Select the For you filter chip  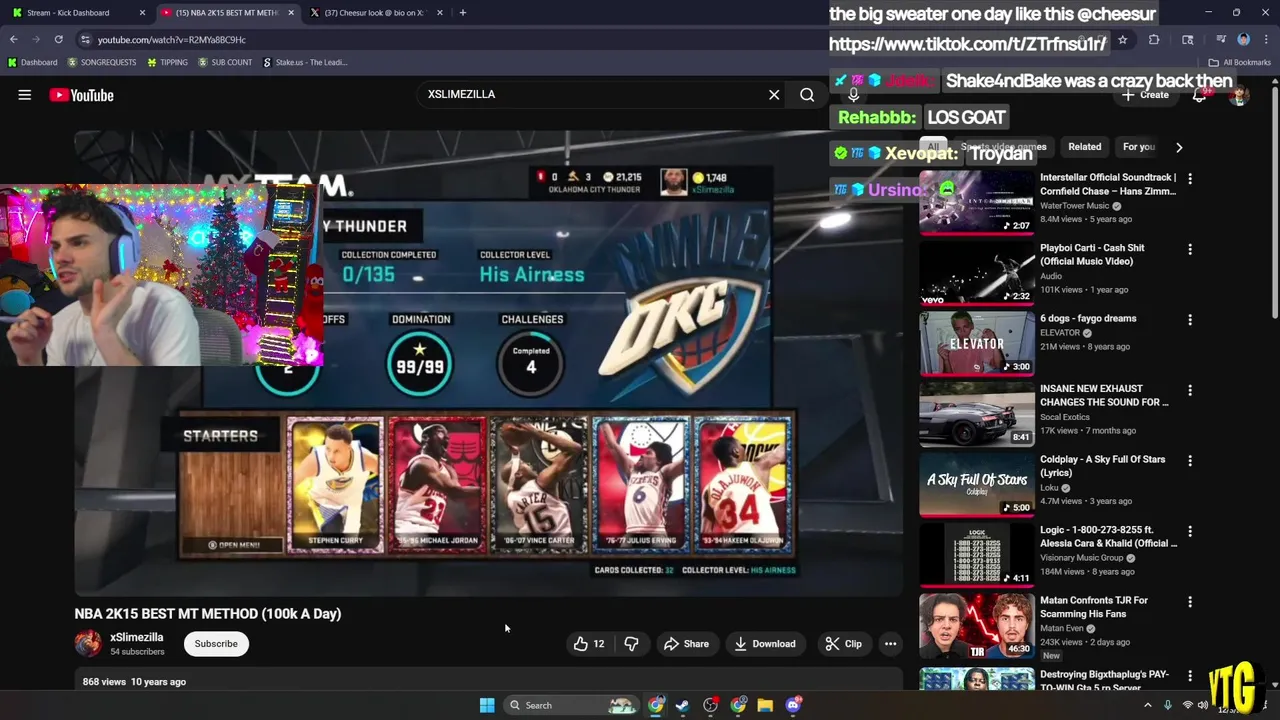1138,147
